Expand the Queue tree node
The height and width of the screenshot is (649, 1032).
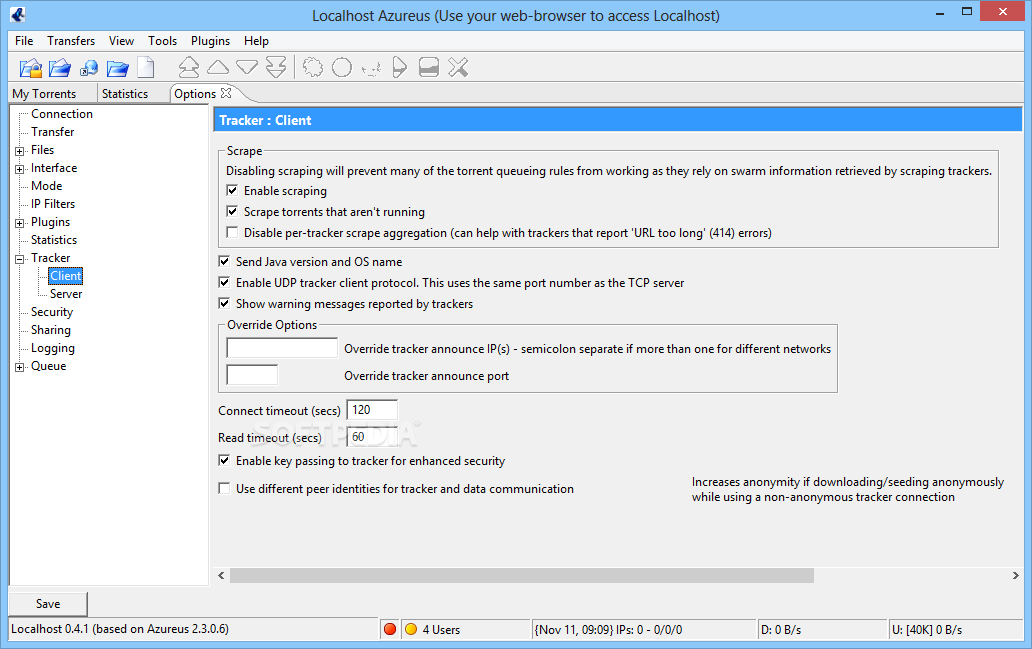coord(20,367)
